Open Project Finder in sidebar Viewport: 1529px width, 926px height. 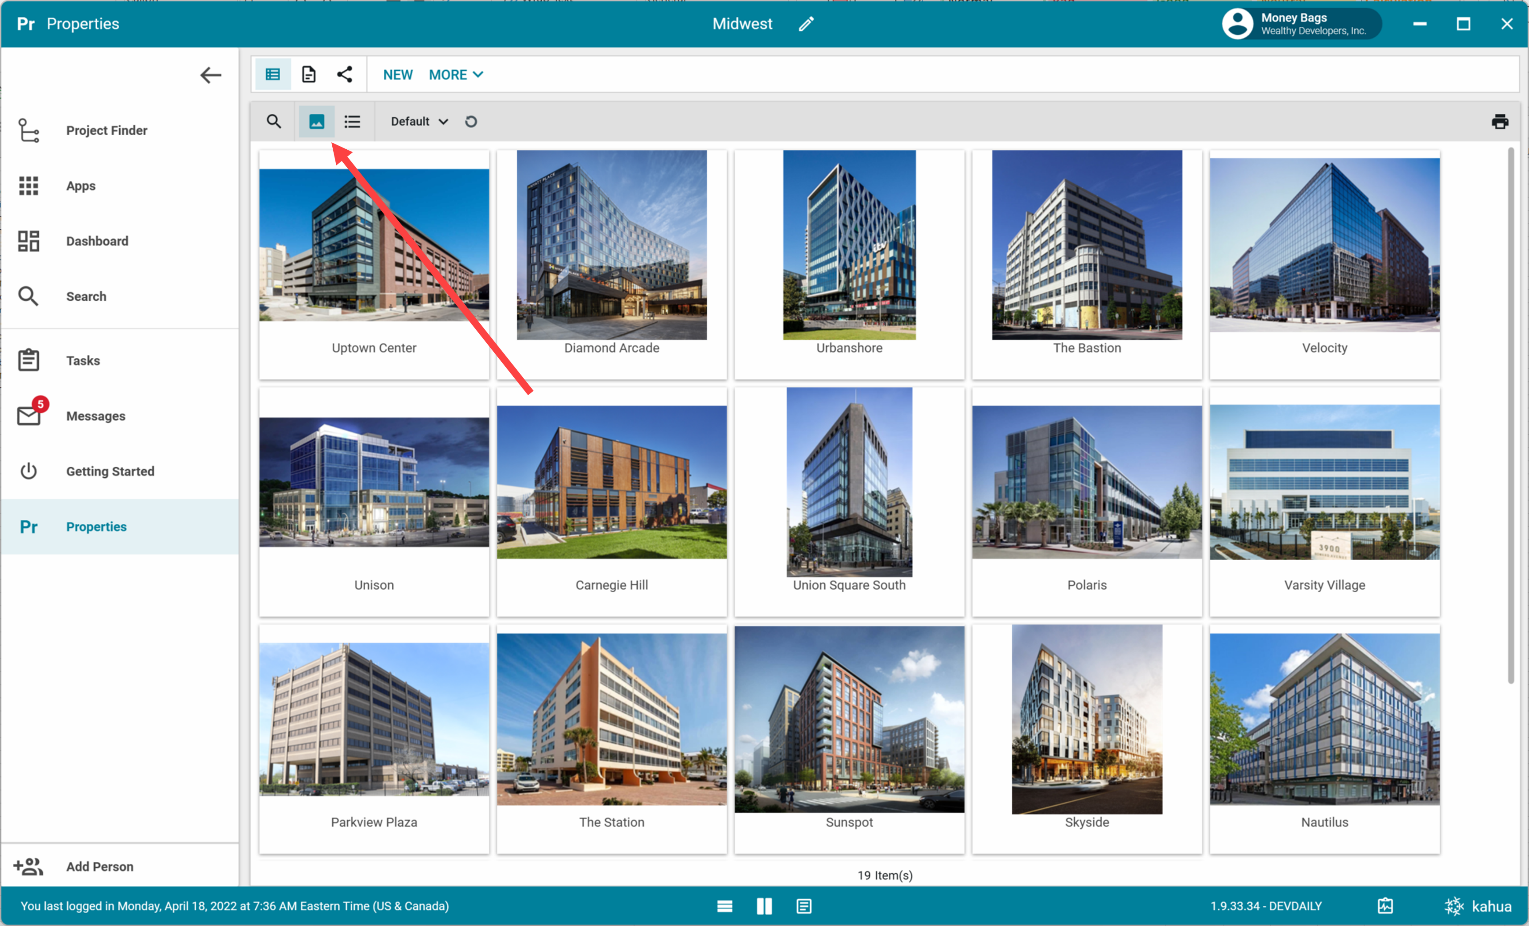tap(106, 131)
